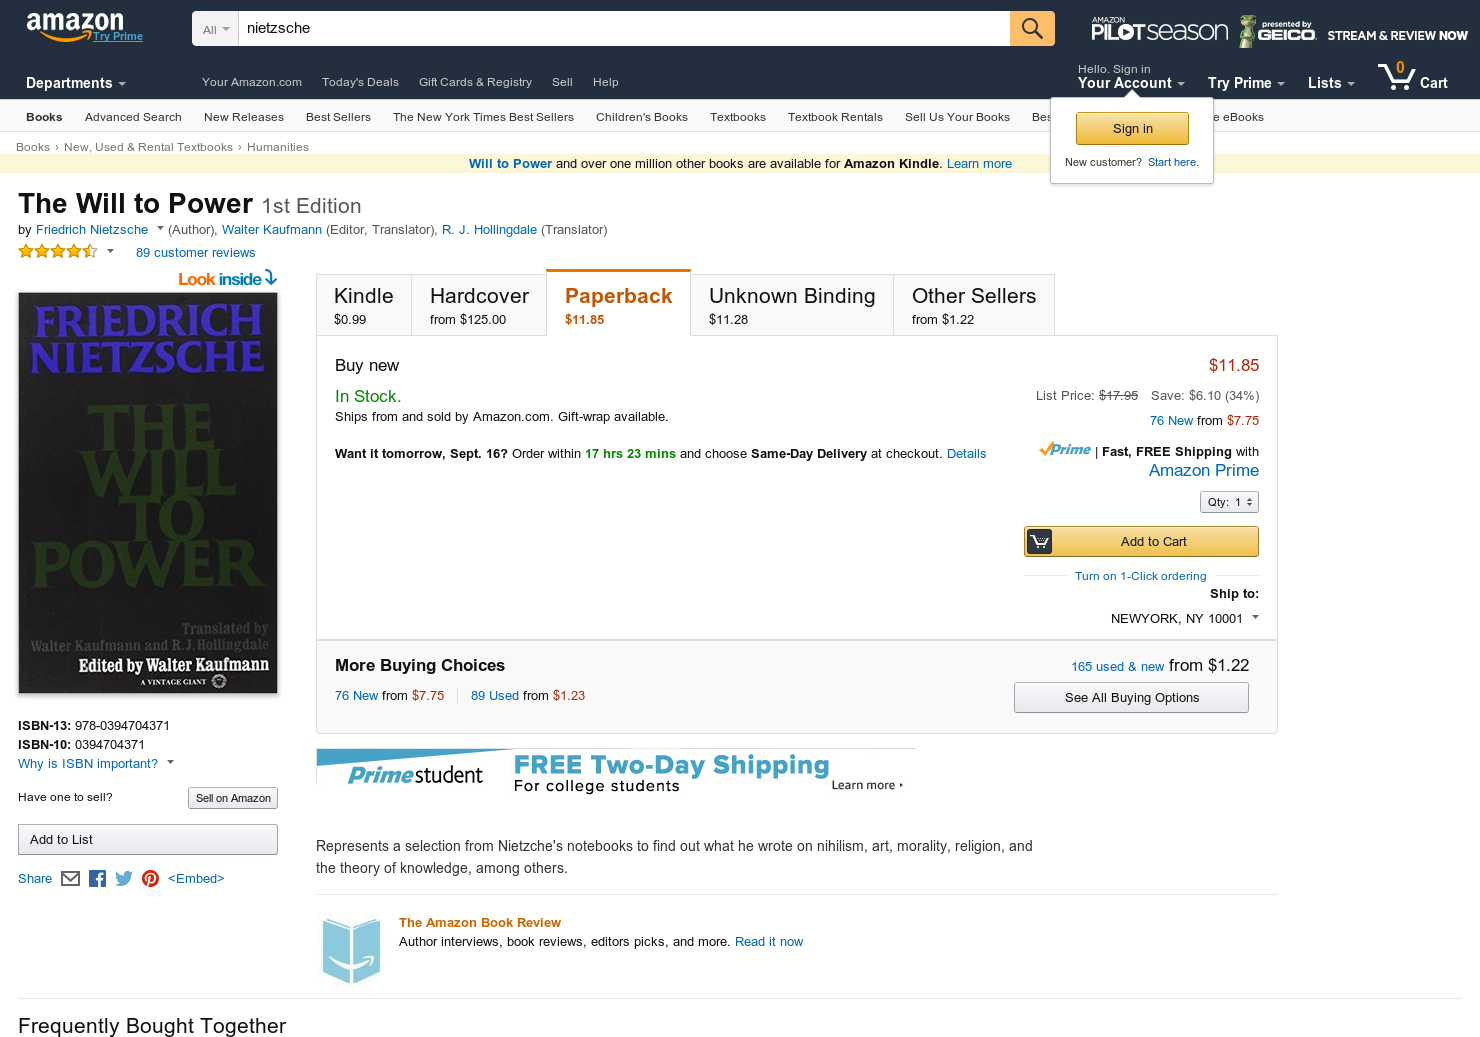The width and height of the screenshot is (1480, 1037).
Task: Click Look inside above book cover
Action: 228,279
